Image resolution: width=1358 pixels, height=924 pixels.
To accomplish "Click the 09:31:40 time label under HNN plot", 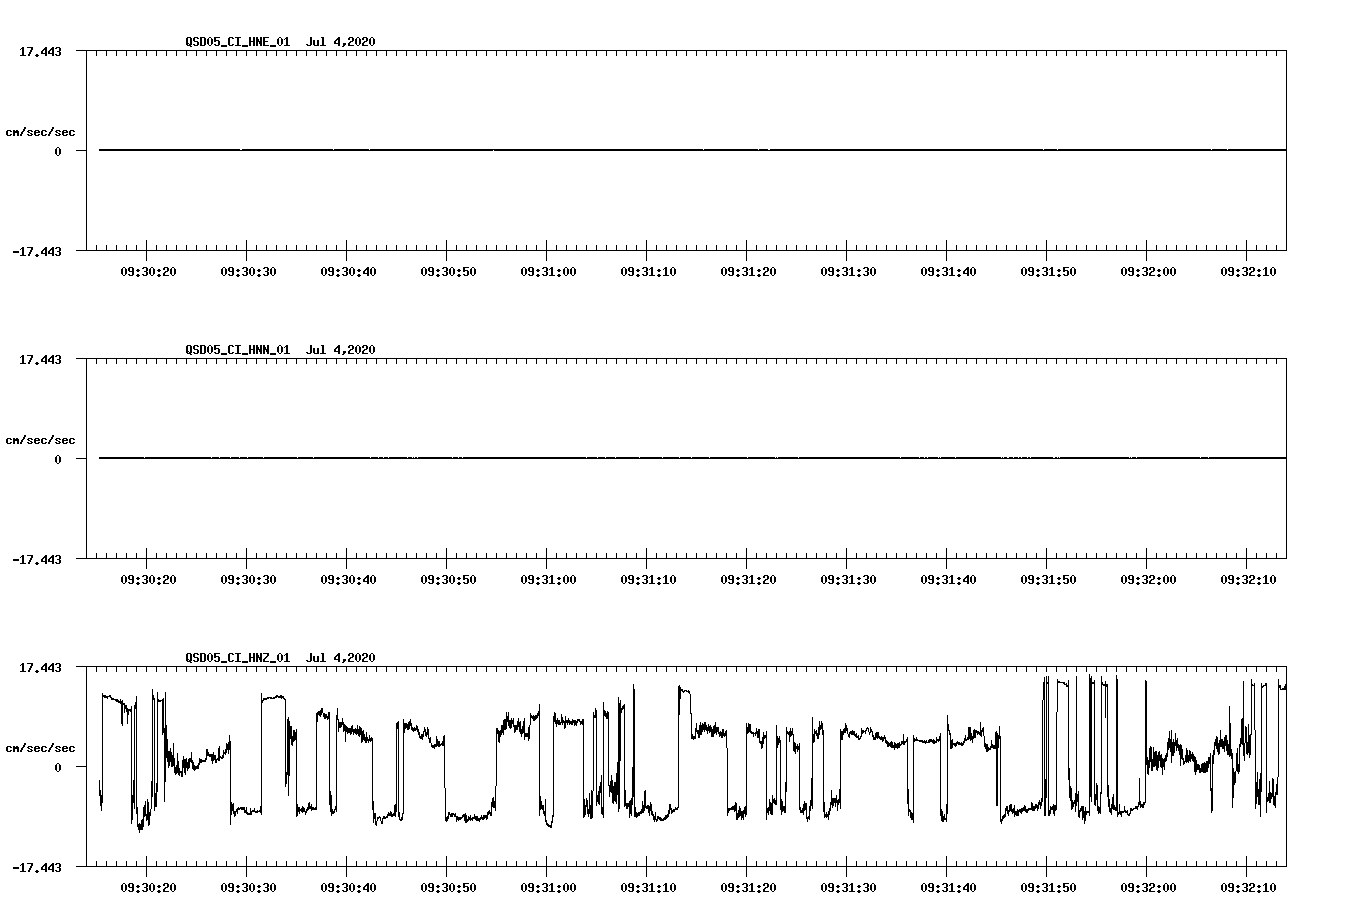I will point(948,579).
